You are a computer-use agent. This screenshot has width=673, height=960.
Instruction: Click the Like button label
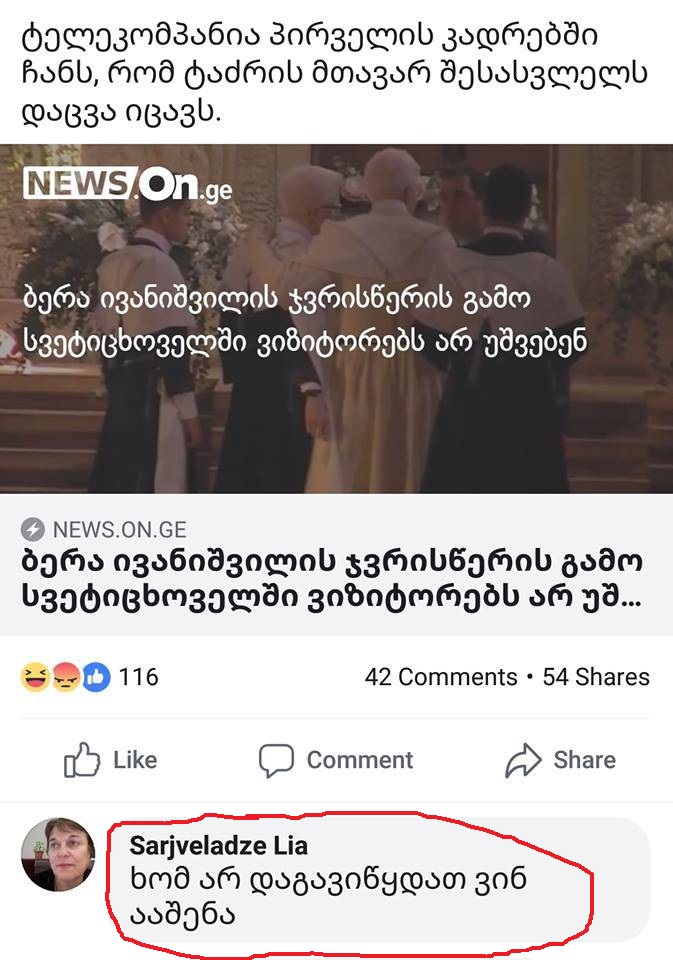coord(135,760)
